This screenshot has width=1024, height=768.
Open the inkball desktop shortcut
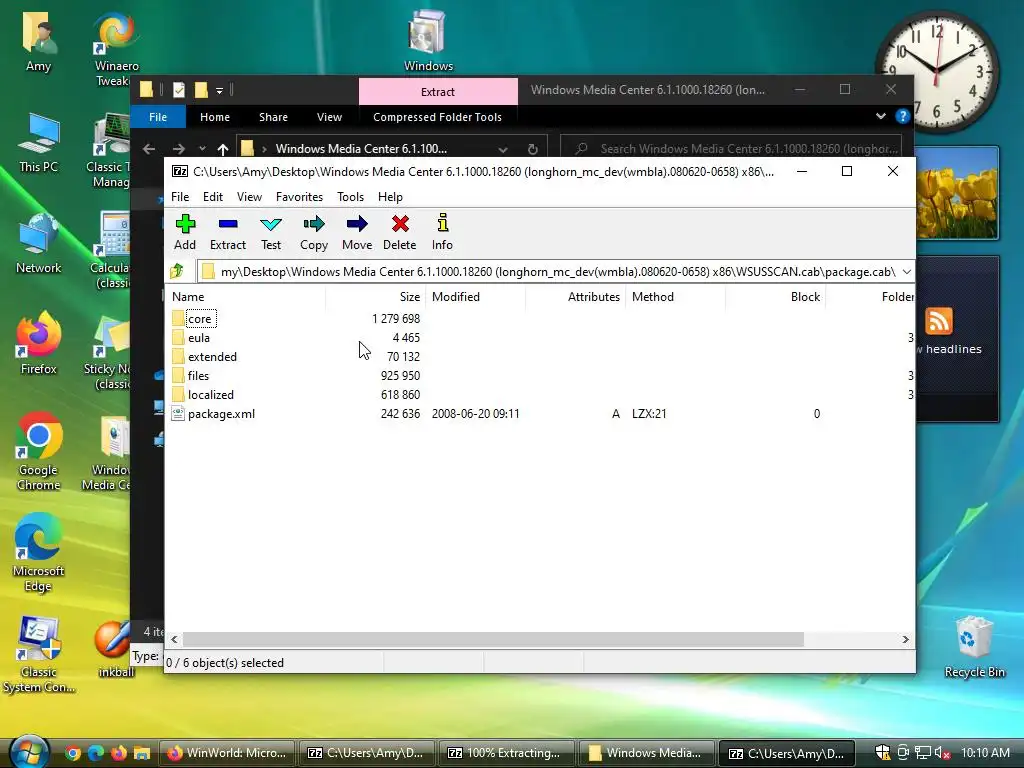tap(116, 648)
